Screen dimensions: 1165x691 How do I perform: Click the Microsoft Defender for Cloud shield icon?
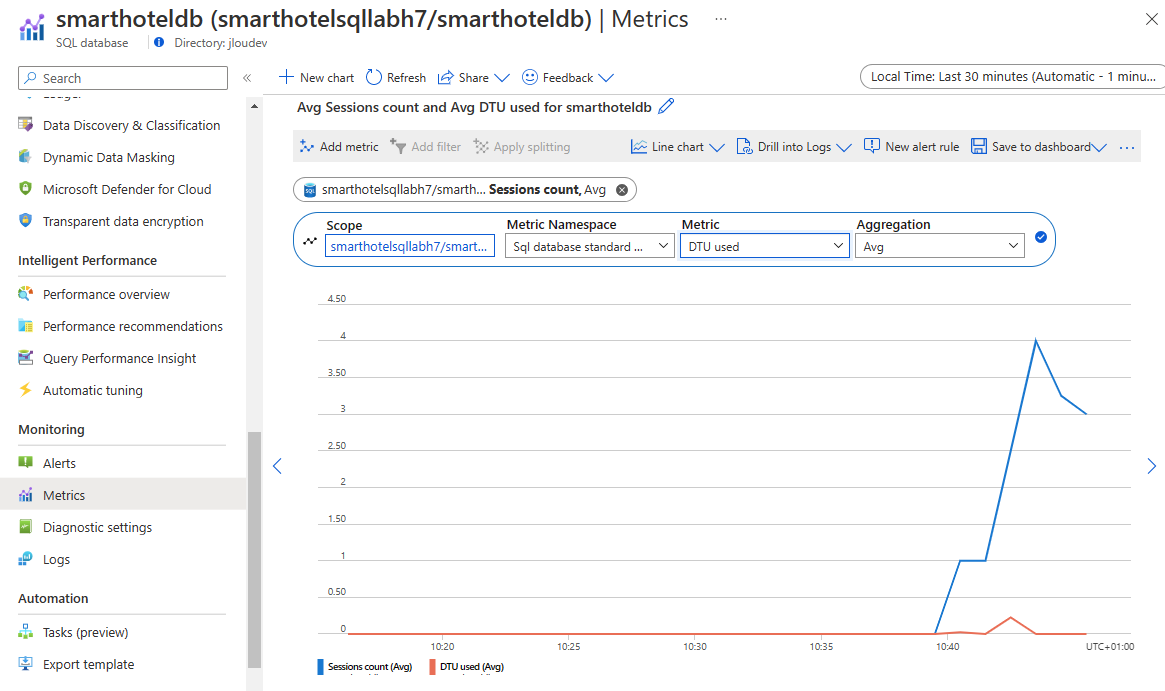pos(25,189)
